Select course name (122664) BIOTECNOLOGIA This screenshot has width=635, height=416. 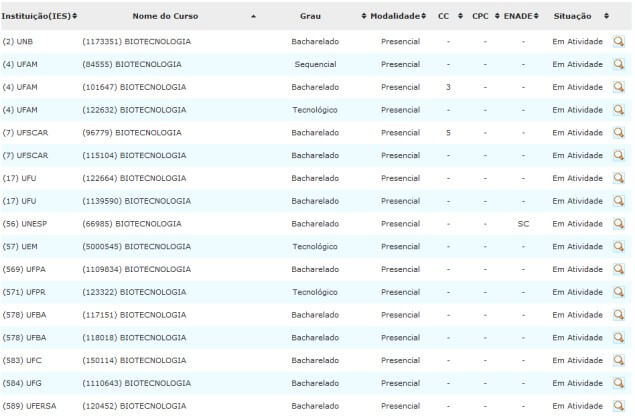(134, 178)
